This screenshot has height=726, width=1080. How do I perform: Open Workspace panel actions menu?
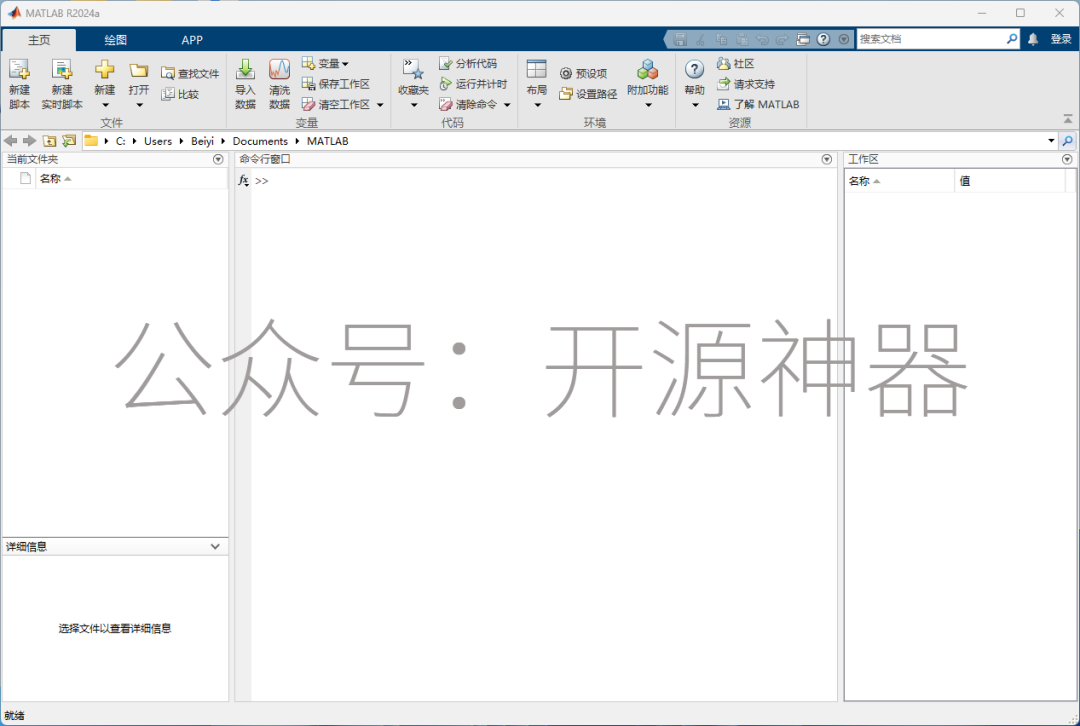[x=1067, y=159]
